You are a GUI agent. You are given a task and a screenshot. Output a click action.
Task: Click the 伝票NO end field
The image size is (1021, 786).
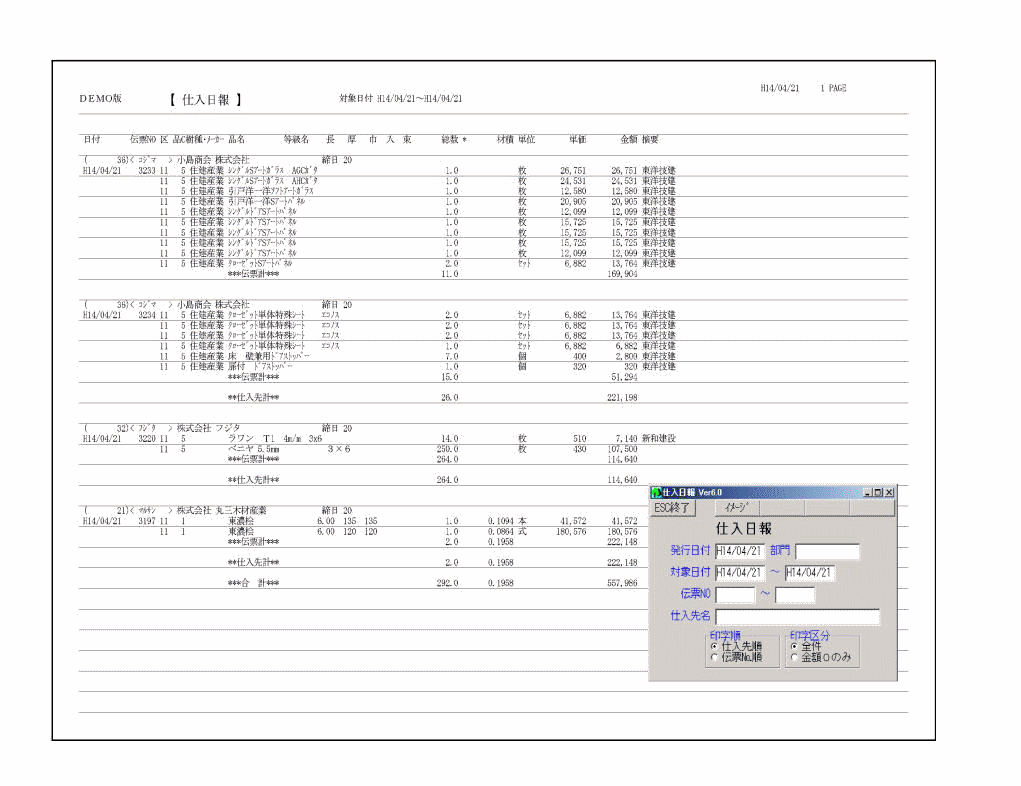(x=794, y=595)
